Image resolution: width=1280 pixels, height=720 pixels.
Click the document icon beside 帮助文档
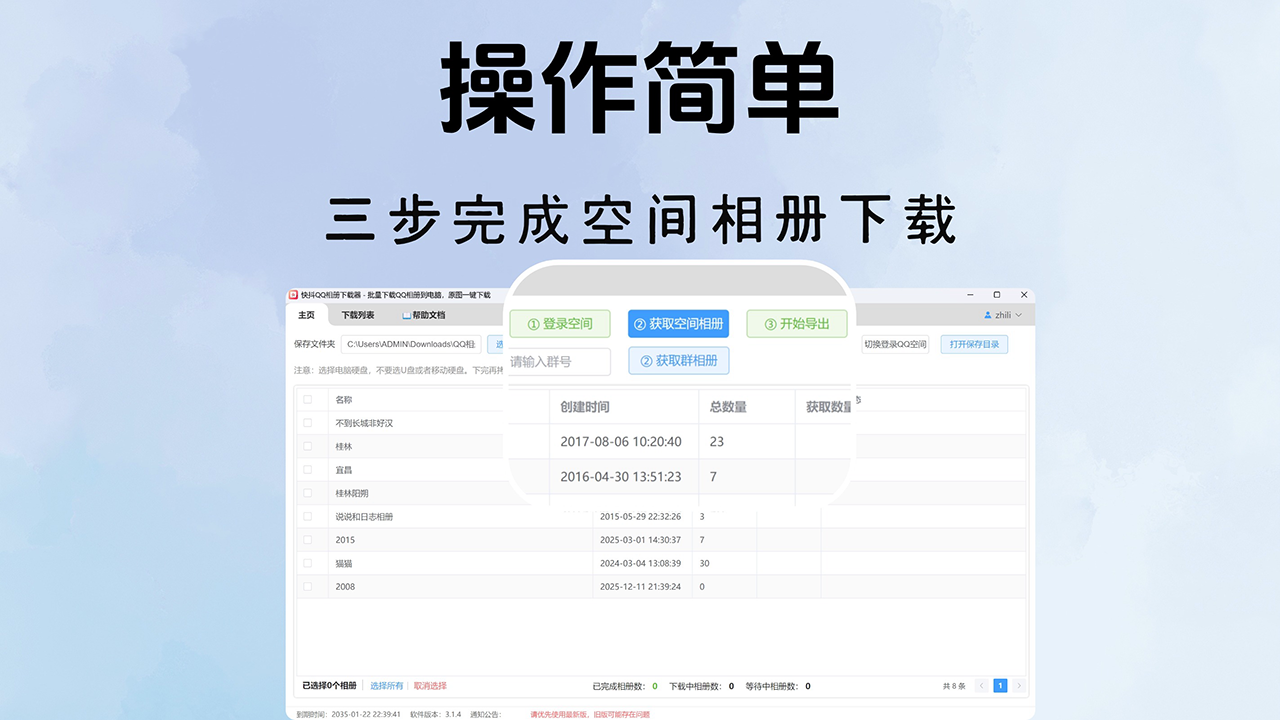coord(405,315)
